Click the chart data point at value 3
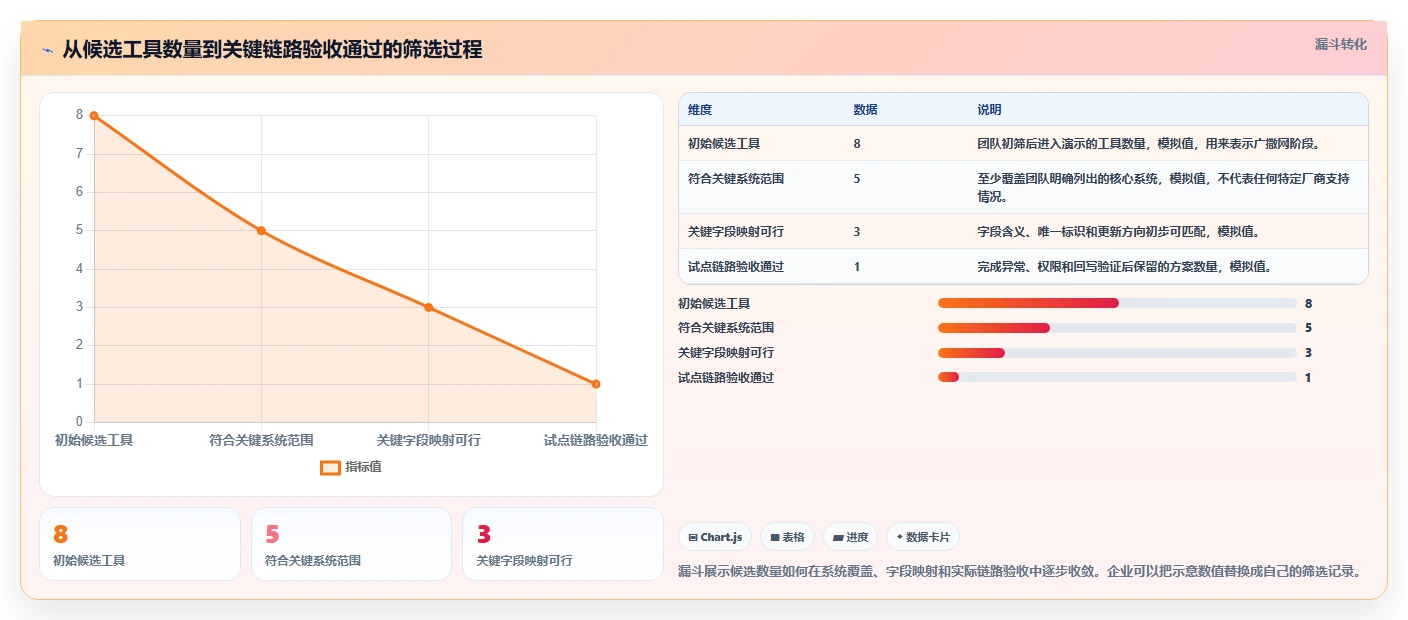Image resolution: width=1408 pixels, height=620 pixels. [428, 307]
